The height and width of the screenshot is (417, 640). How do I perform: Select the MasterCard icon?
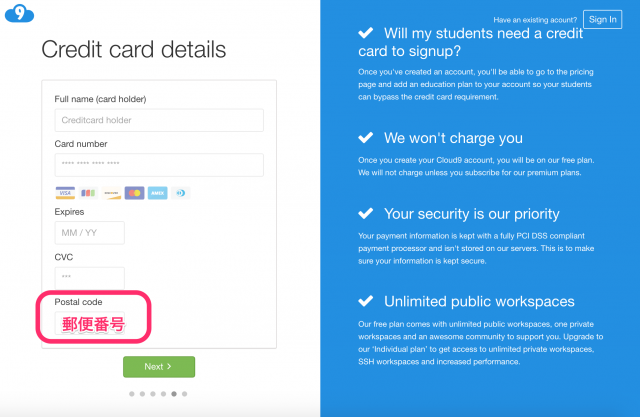[135, 193]
